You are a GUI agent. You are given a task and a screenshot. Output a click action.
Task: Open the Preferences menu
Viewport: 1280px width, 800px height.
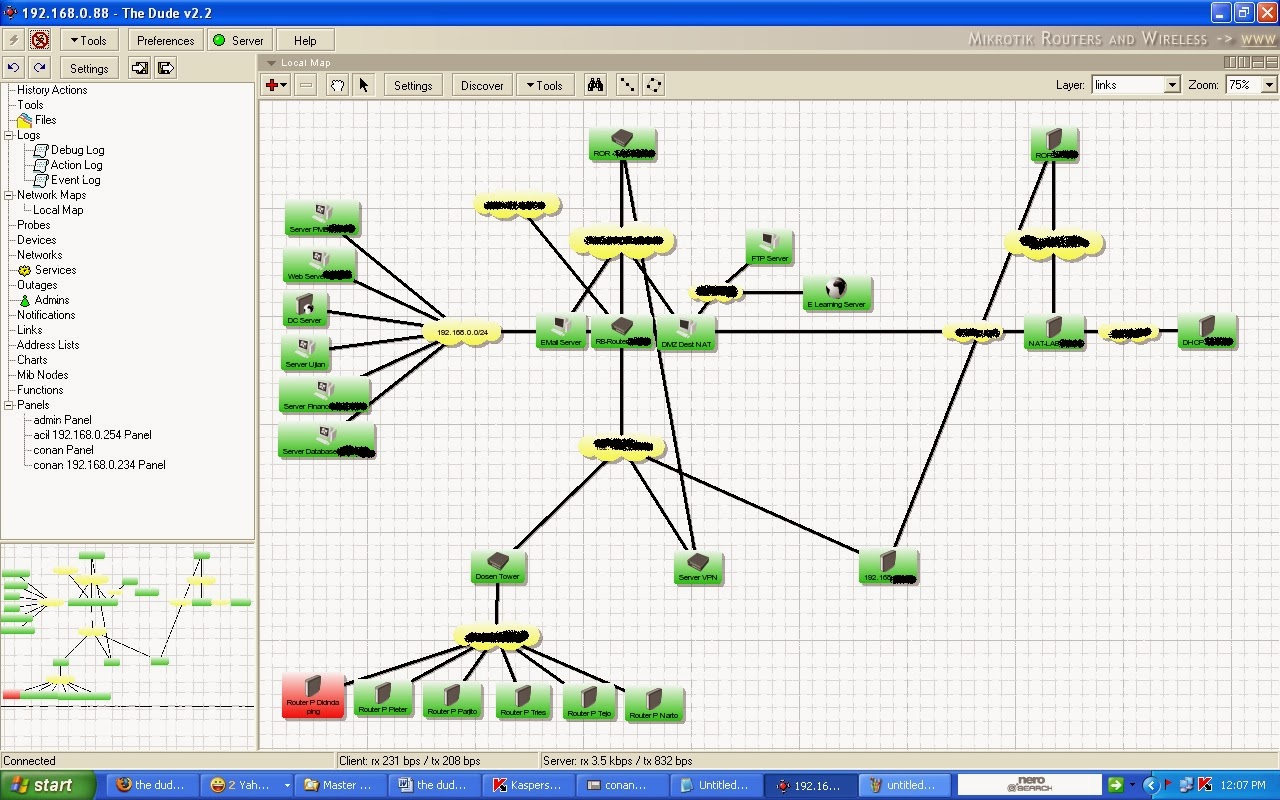coord(164,40)
